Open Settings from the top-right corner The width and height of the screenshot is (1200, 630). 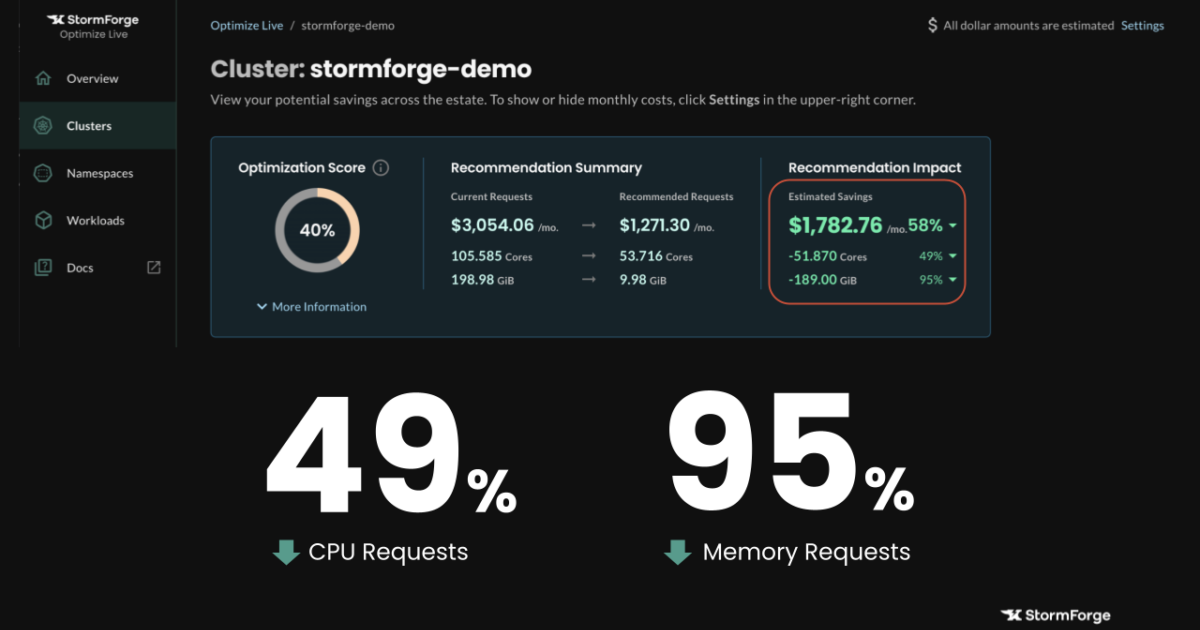point(1142,25)
